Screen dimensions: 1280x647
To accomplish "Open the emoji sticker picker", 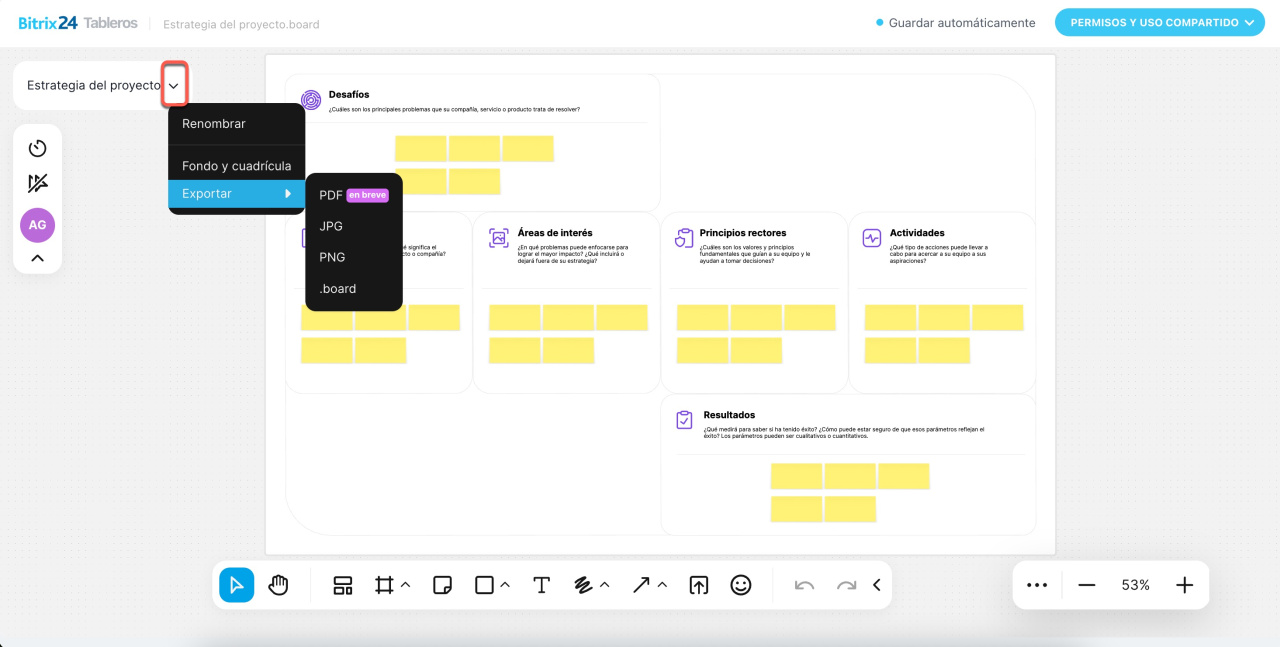I will pos(740,585).
